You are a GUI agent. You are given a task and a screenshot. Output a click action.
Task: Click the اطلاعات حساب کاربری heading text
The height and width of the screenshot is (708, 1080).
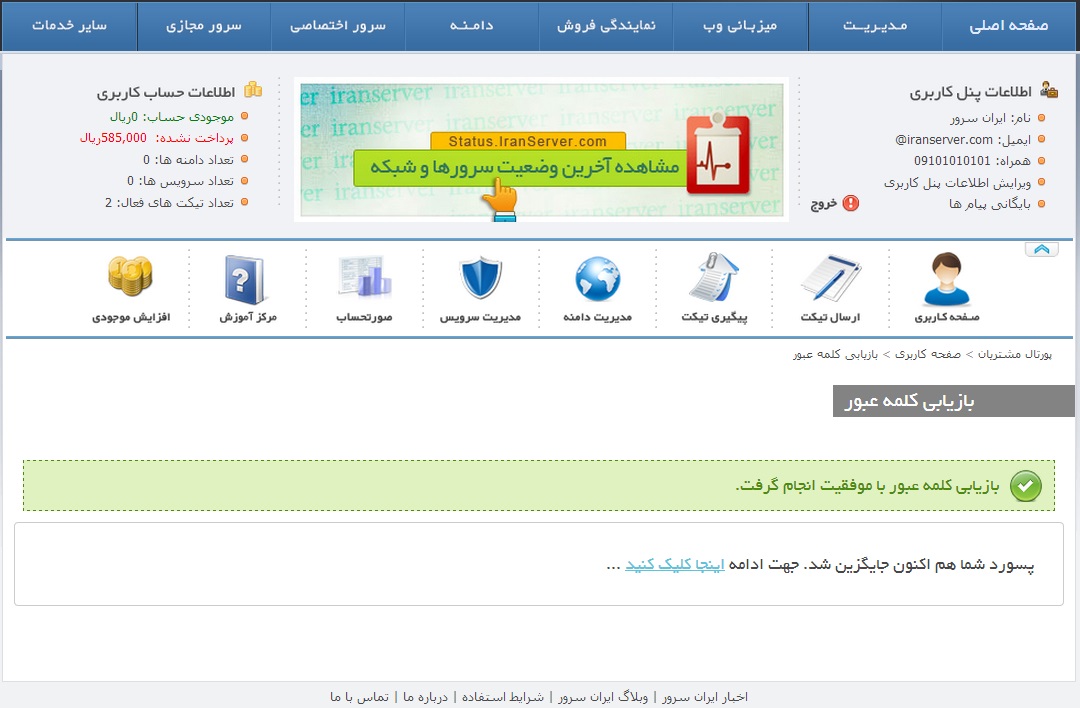pos(165,92)
